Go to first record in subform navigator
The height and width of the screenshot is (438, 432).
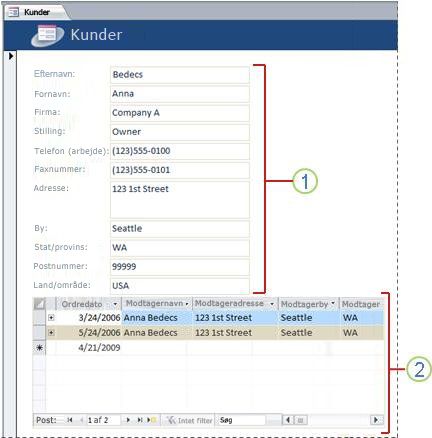[70, 420]
